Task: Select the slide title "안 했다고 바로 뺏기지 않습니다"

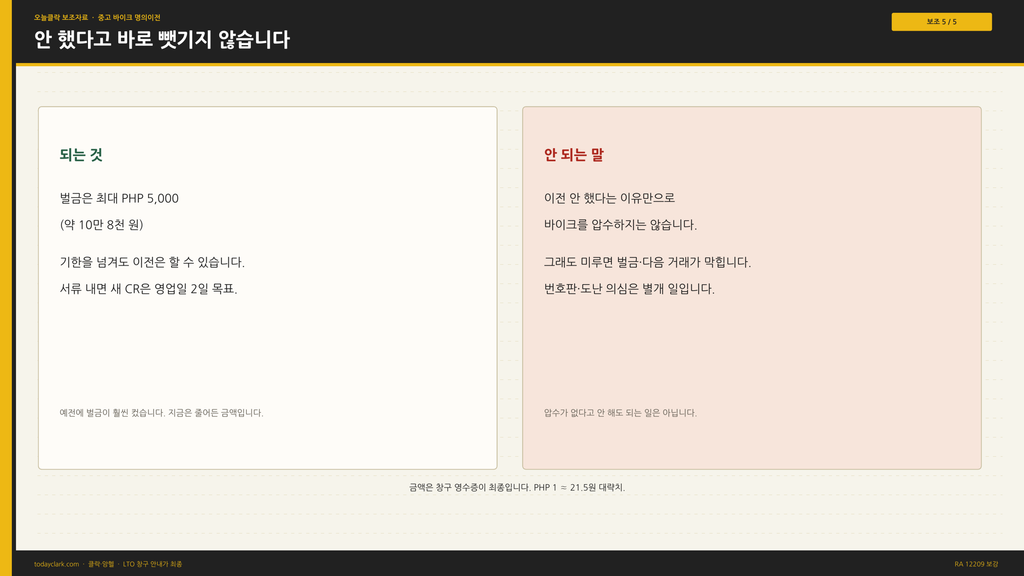Action: pos(161,39)
